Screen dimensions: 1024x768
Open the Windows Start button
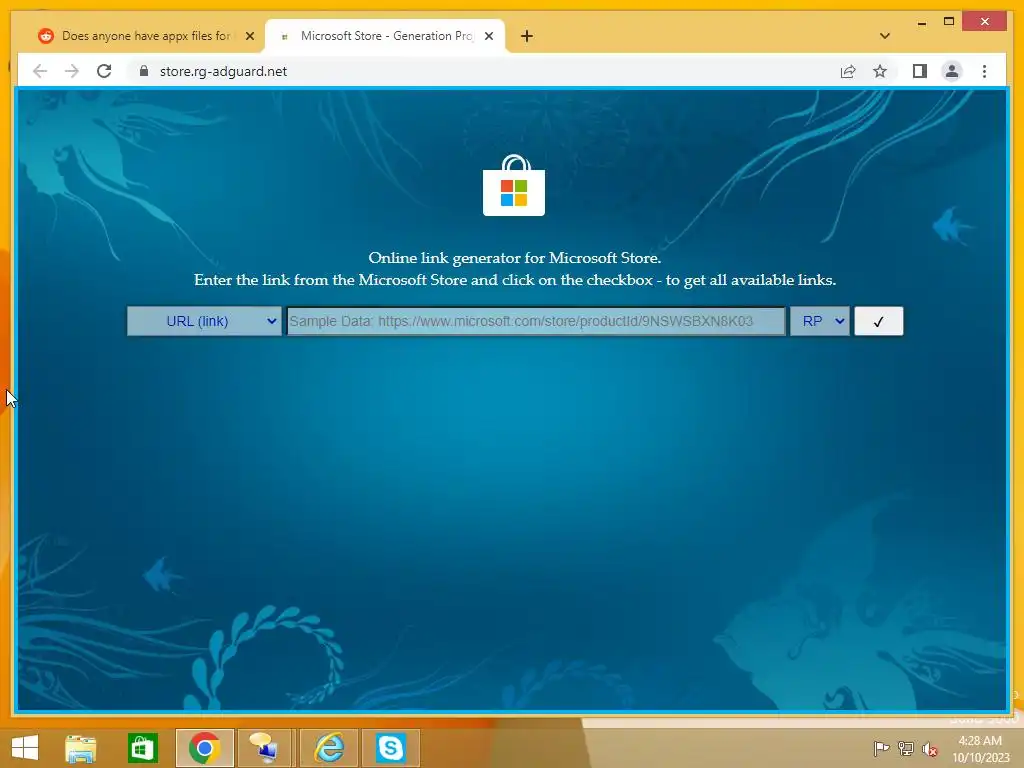(25, 748)
